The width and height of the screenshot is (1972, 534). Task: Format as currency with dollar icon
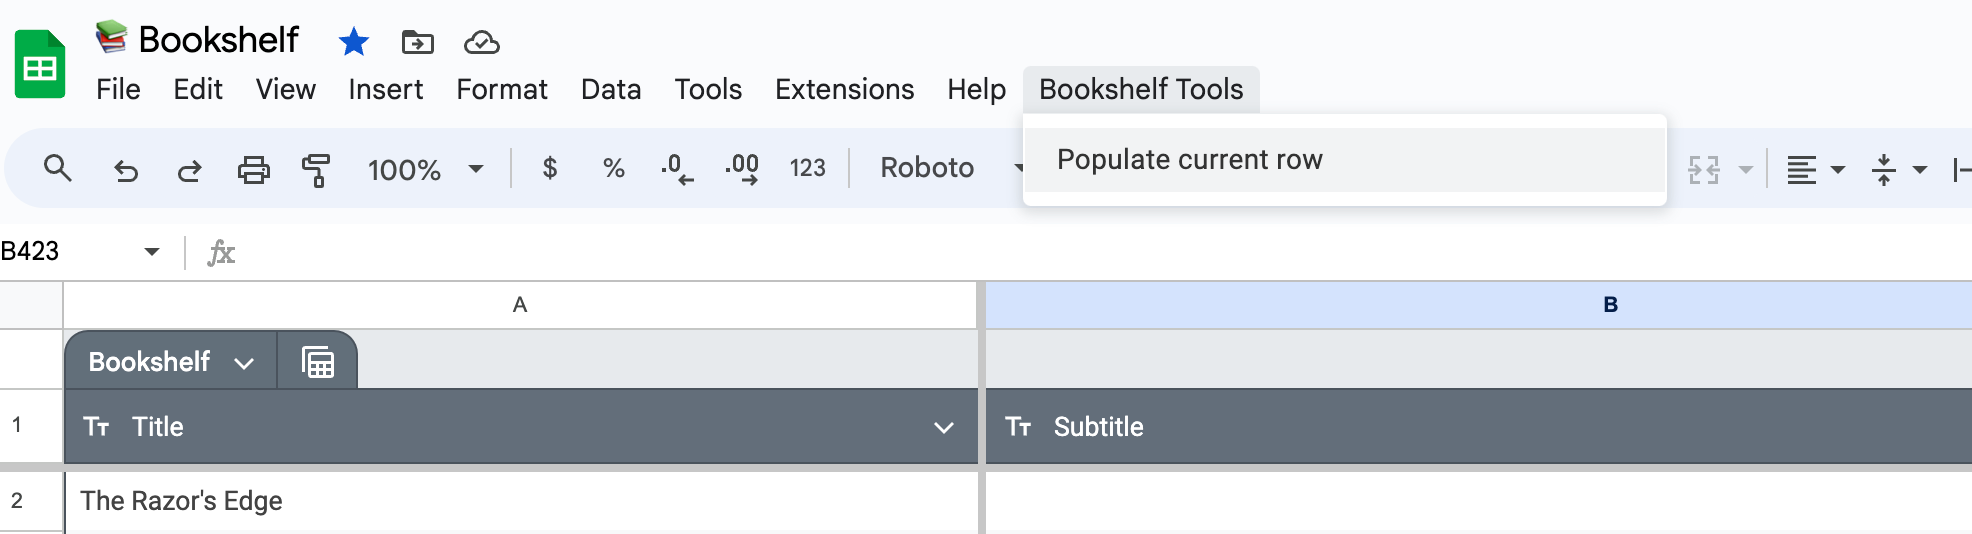tap(549, 168)
